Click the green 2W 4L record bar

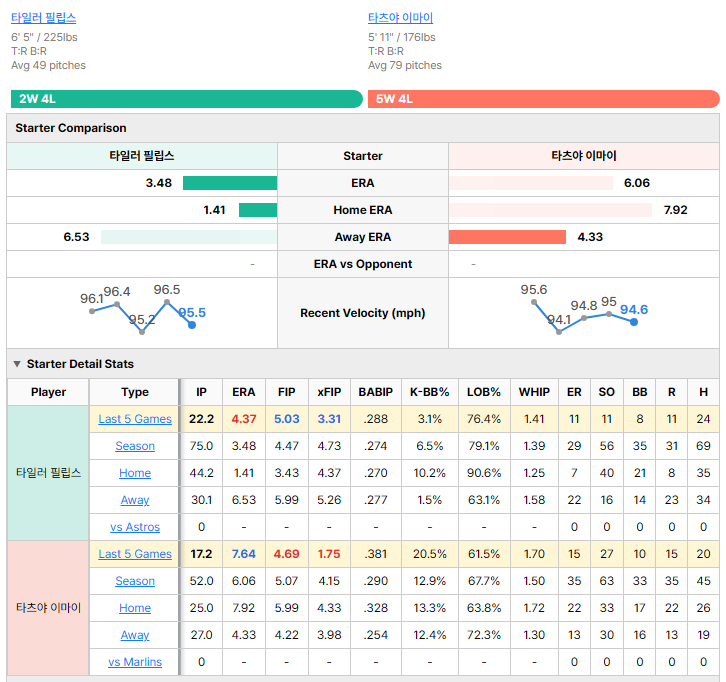point(187,99)
